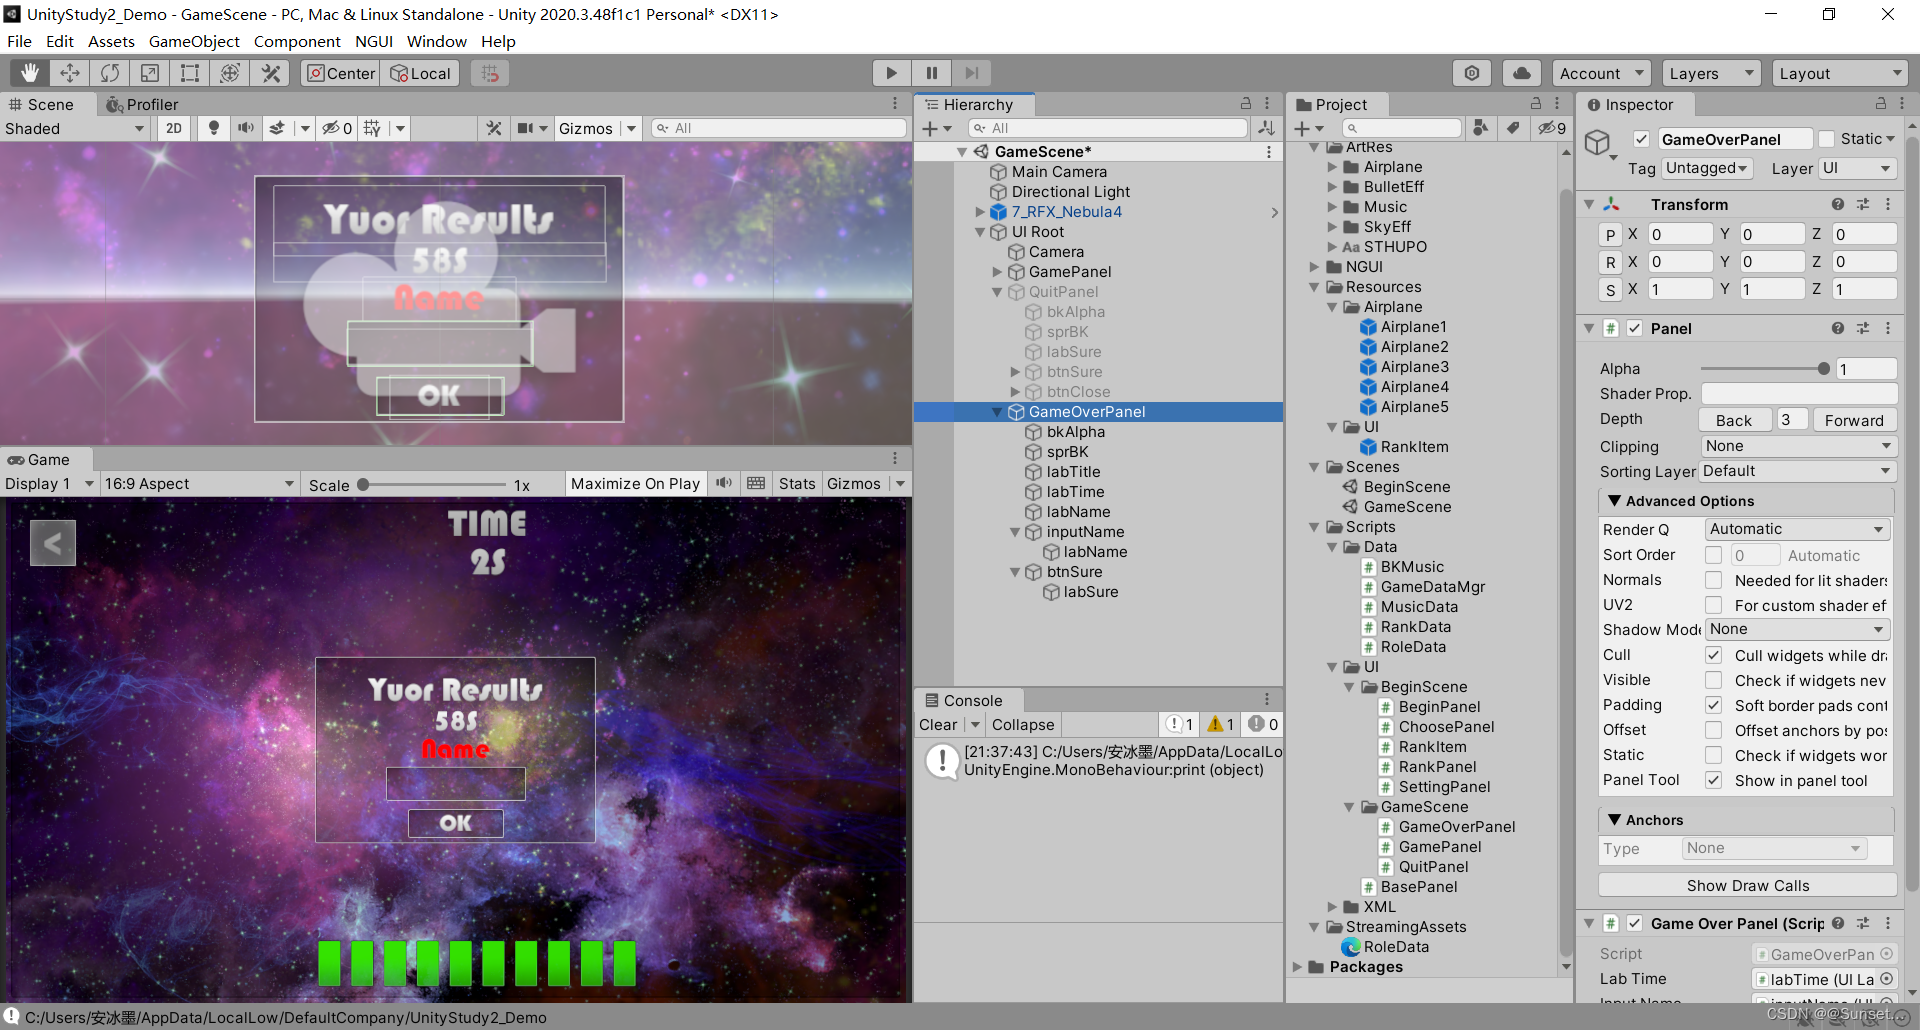Expand the GamePanel hierarchy node
The height and width of the screenshot is (1030, 1920).
tap(997, 272)
